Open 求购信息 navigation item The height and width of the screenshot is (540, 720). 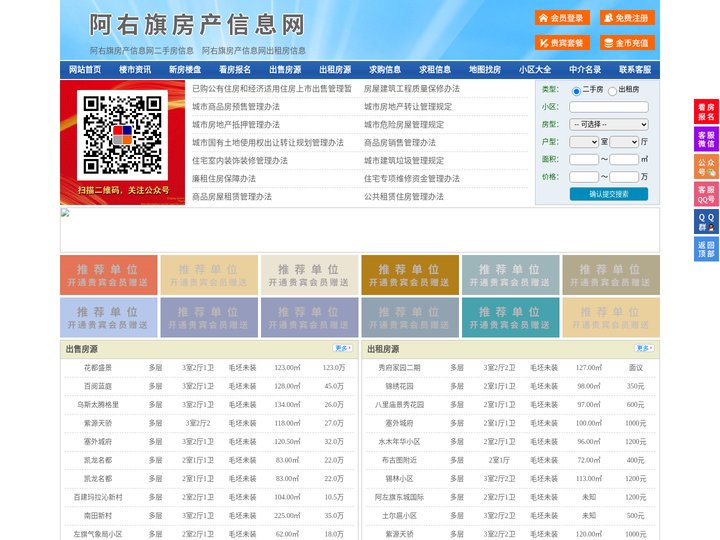385,70
